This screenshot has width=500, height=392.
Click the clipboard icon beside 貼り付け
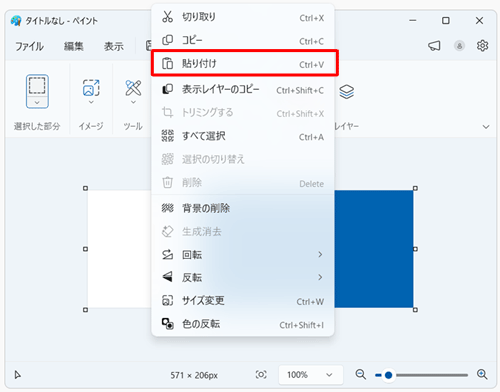[167, 63]
